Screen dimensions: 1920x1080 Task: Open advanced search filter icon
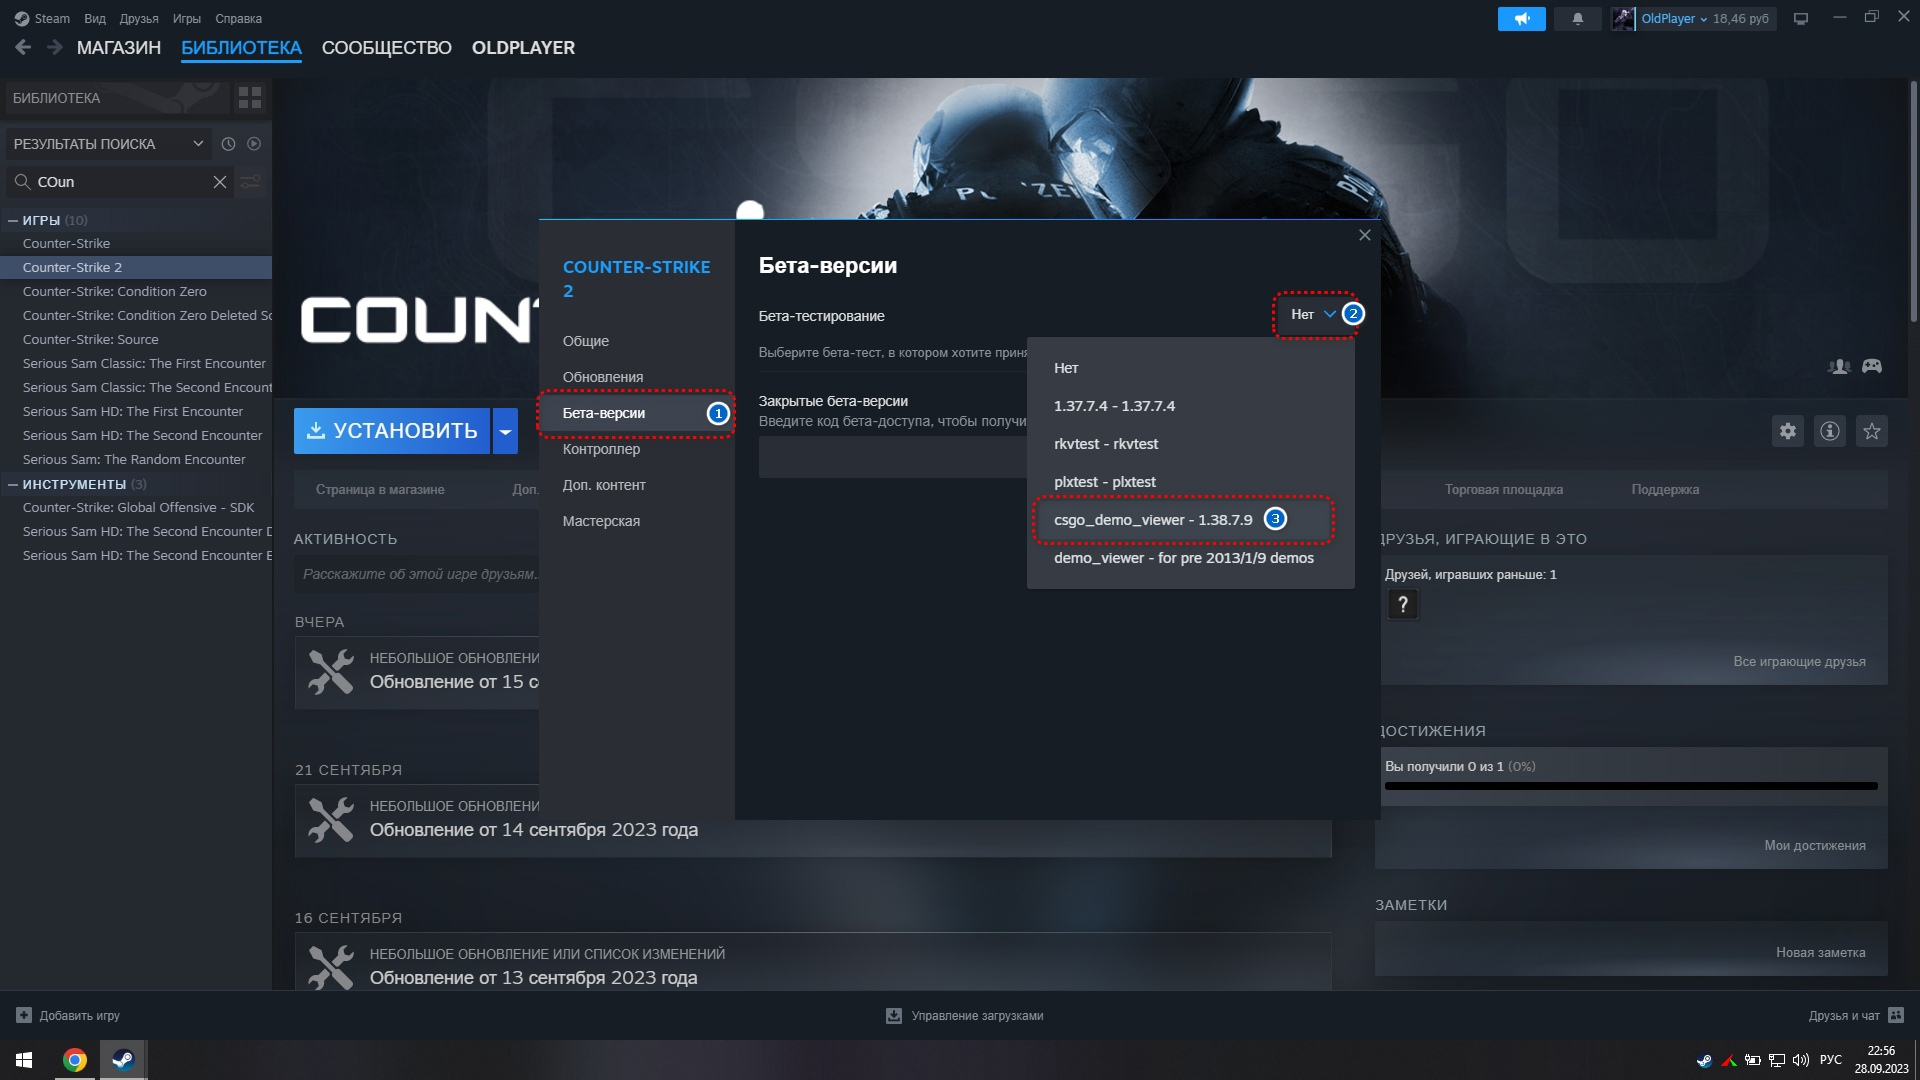[x=250, y=182]
